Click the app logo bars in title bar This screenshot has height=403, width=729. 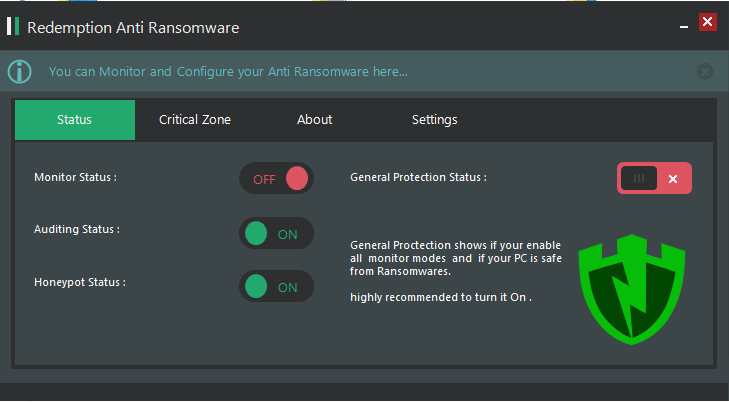[x=13, y=26]
